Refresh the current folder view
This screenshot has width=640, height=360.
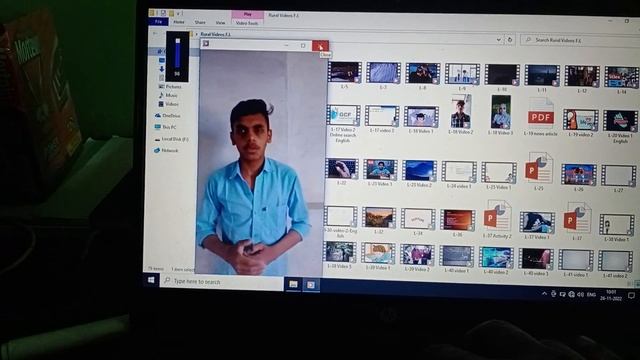click(510, 40)
